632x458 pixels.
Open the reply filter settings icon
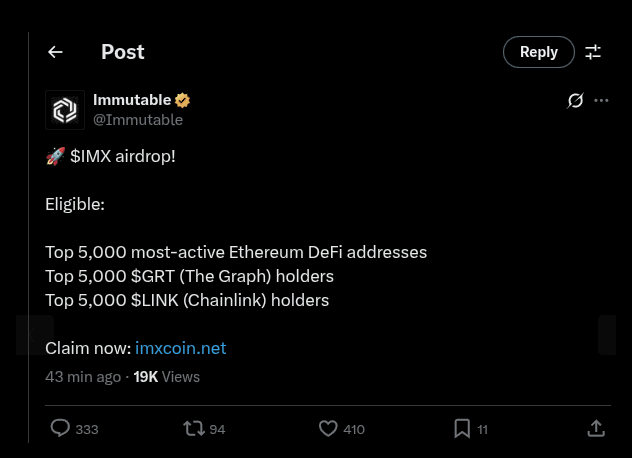[x=593, y=52]
